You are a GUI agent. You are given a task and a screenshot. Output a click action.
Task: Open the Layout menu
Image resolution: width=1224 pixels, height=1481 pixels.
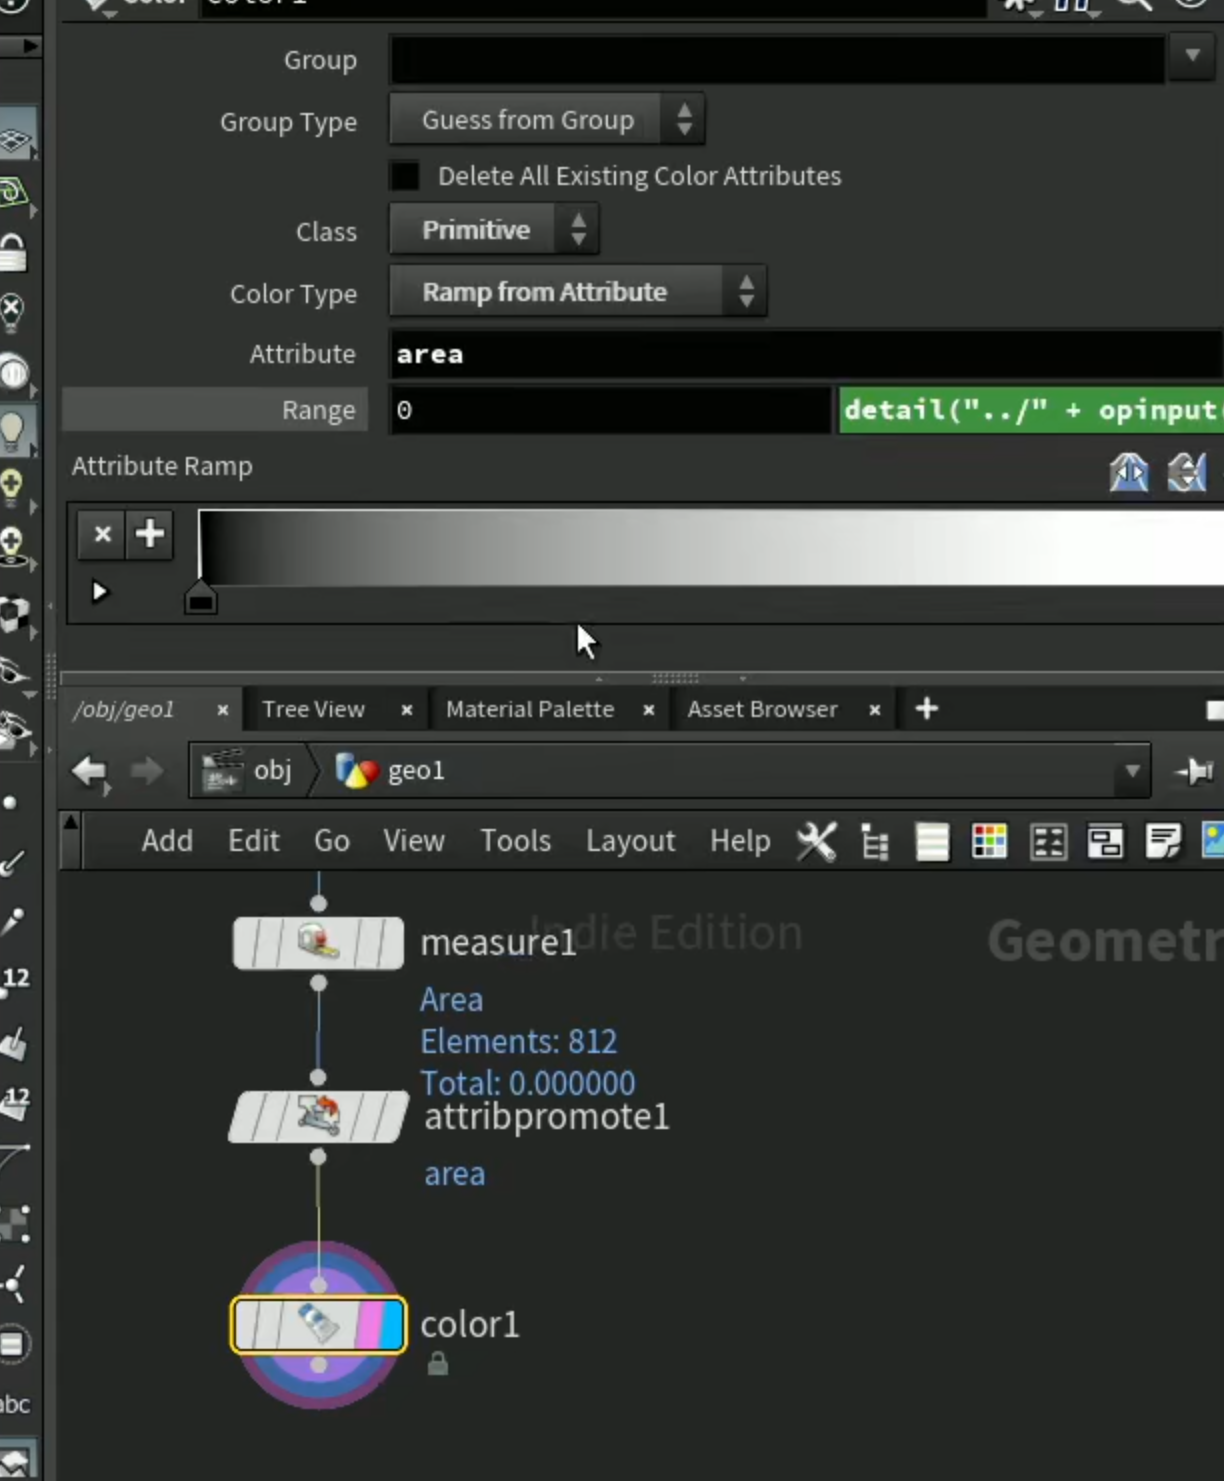631,841
